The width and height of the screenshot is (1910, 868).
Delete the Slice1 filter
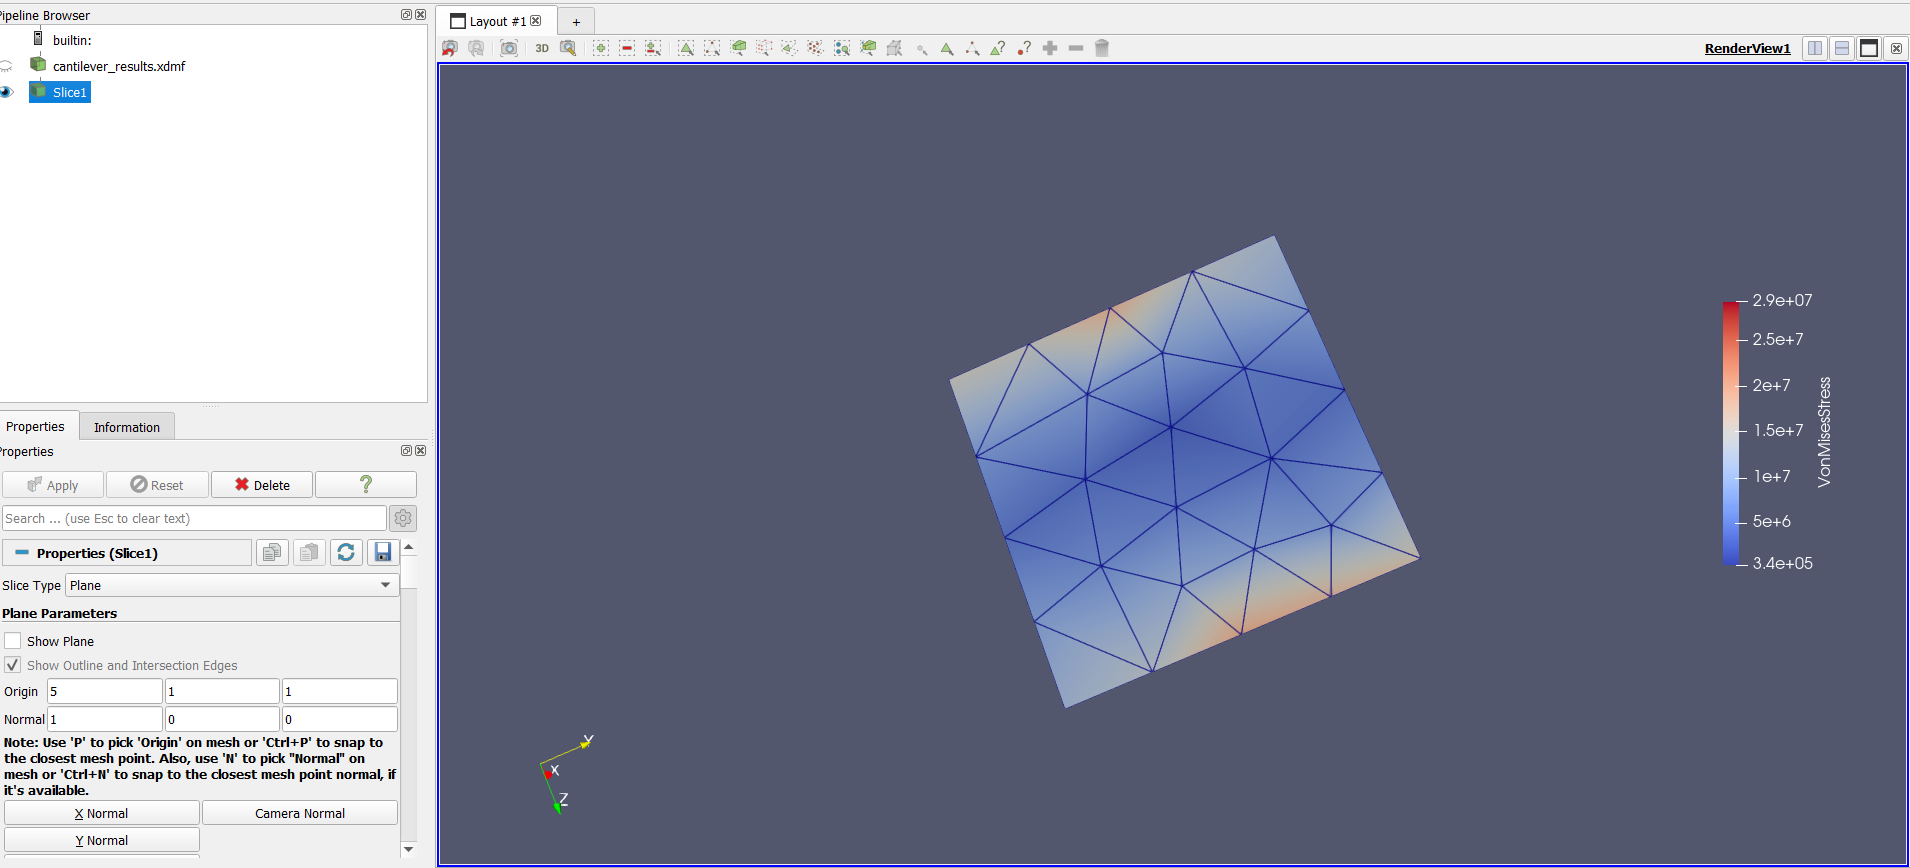262,485
